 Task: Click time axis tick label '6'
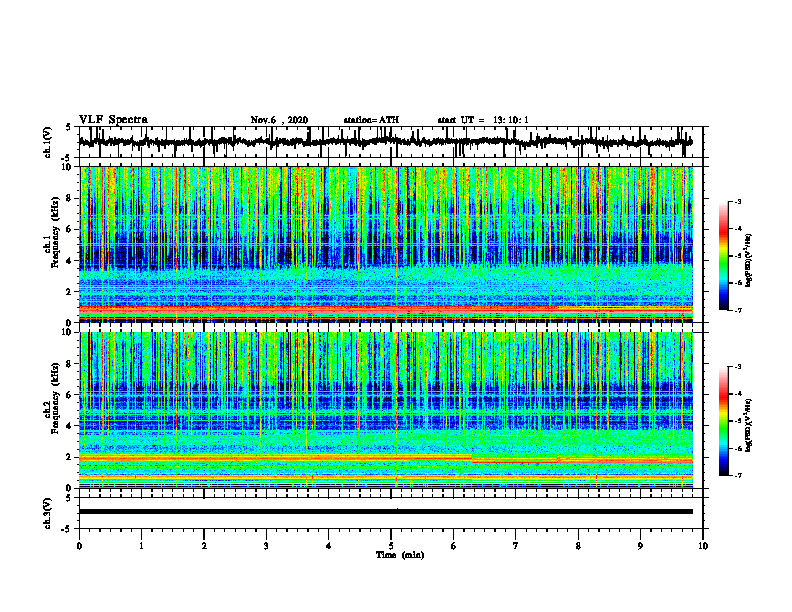pyautogui.click(x=454, y=546)
